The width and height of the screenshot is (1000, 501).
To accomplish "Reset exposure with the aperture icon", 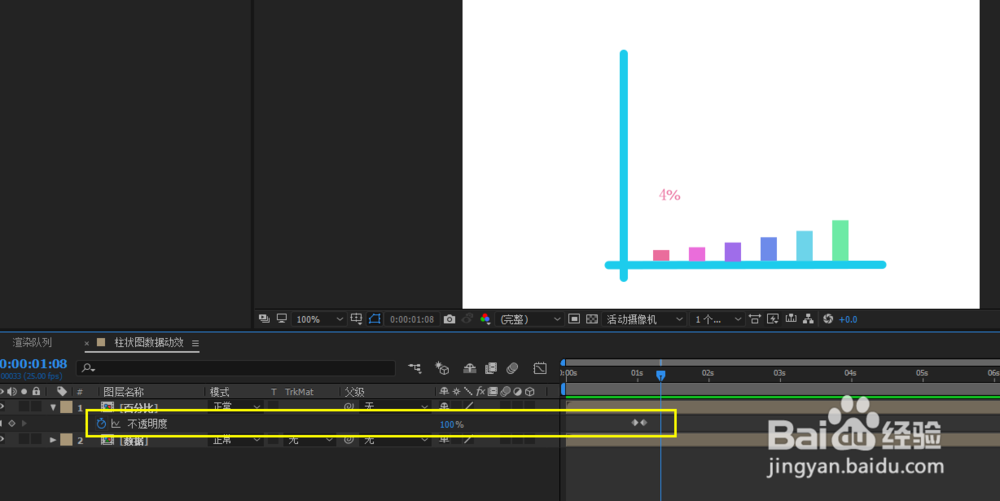I will pyautogui.click(x=828, y=319).
